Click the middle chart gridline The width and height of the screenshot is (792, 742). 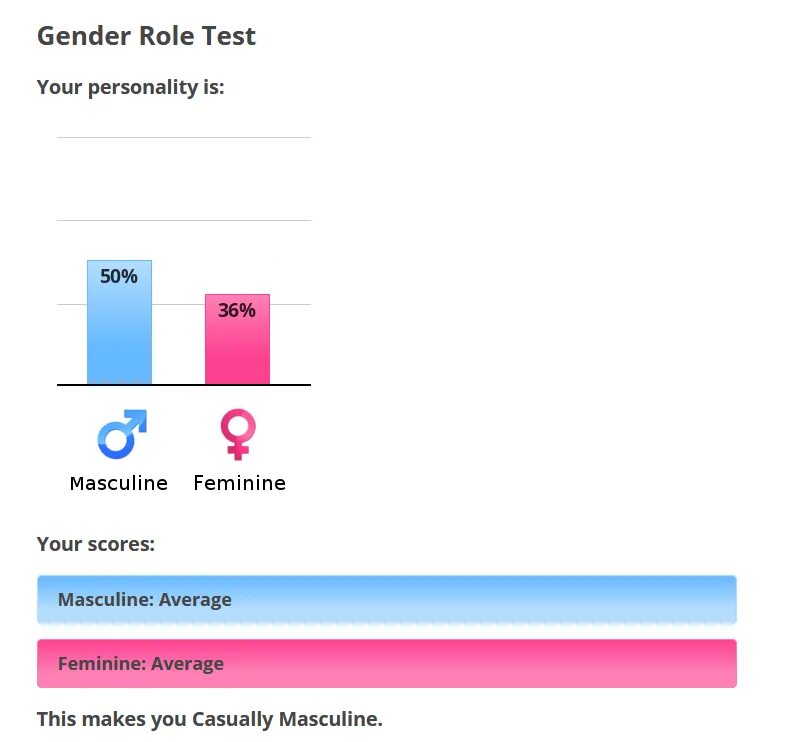point(184,220)
